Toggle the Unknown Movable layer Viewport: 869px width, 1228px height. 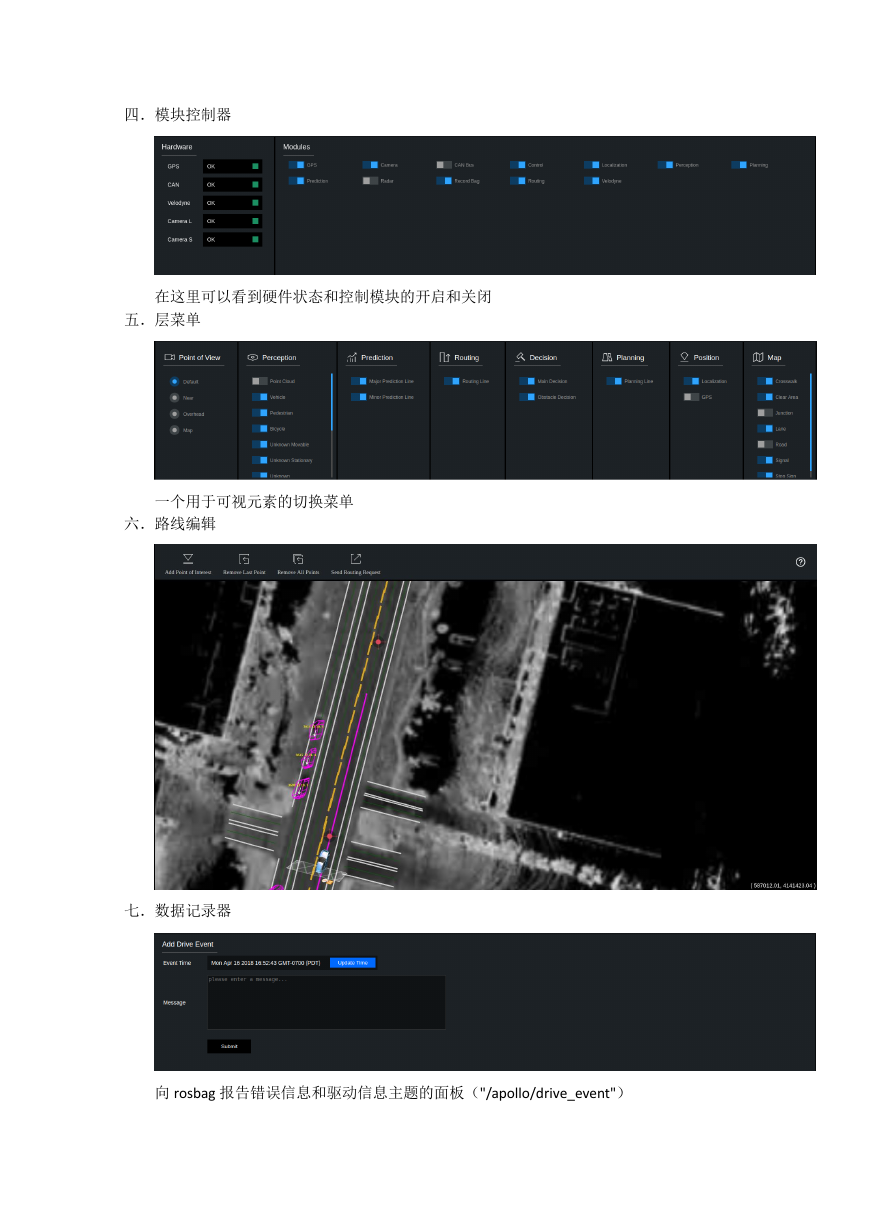coord(260,444)
